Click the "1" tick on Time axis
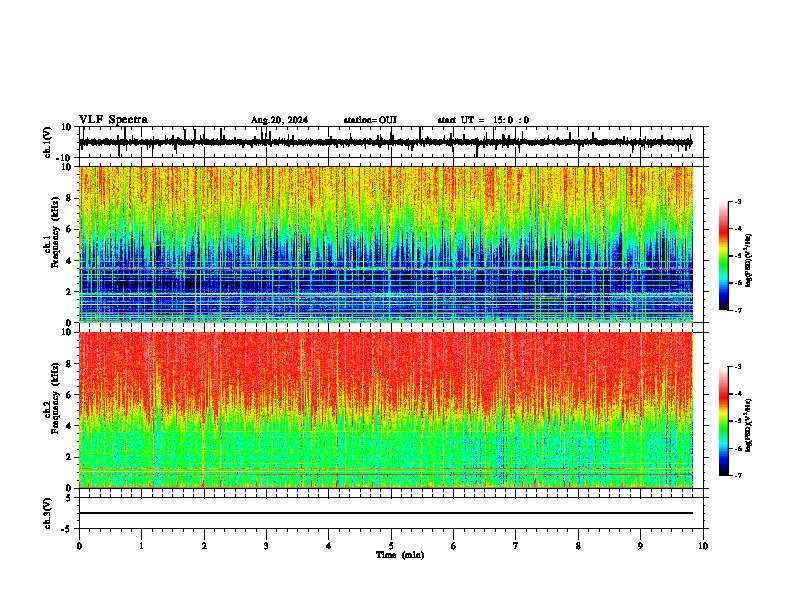792x612 pixels. click(141, 546)
